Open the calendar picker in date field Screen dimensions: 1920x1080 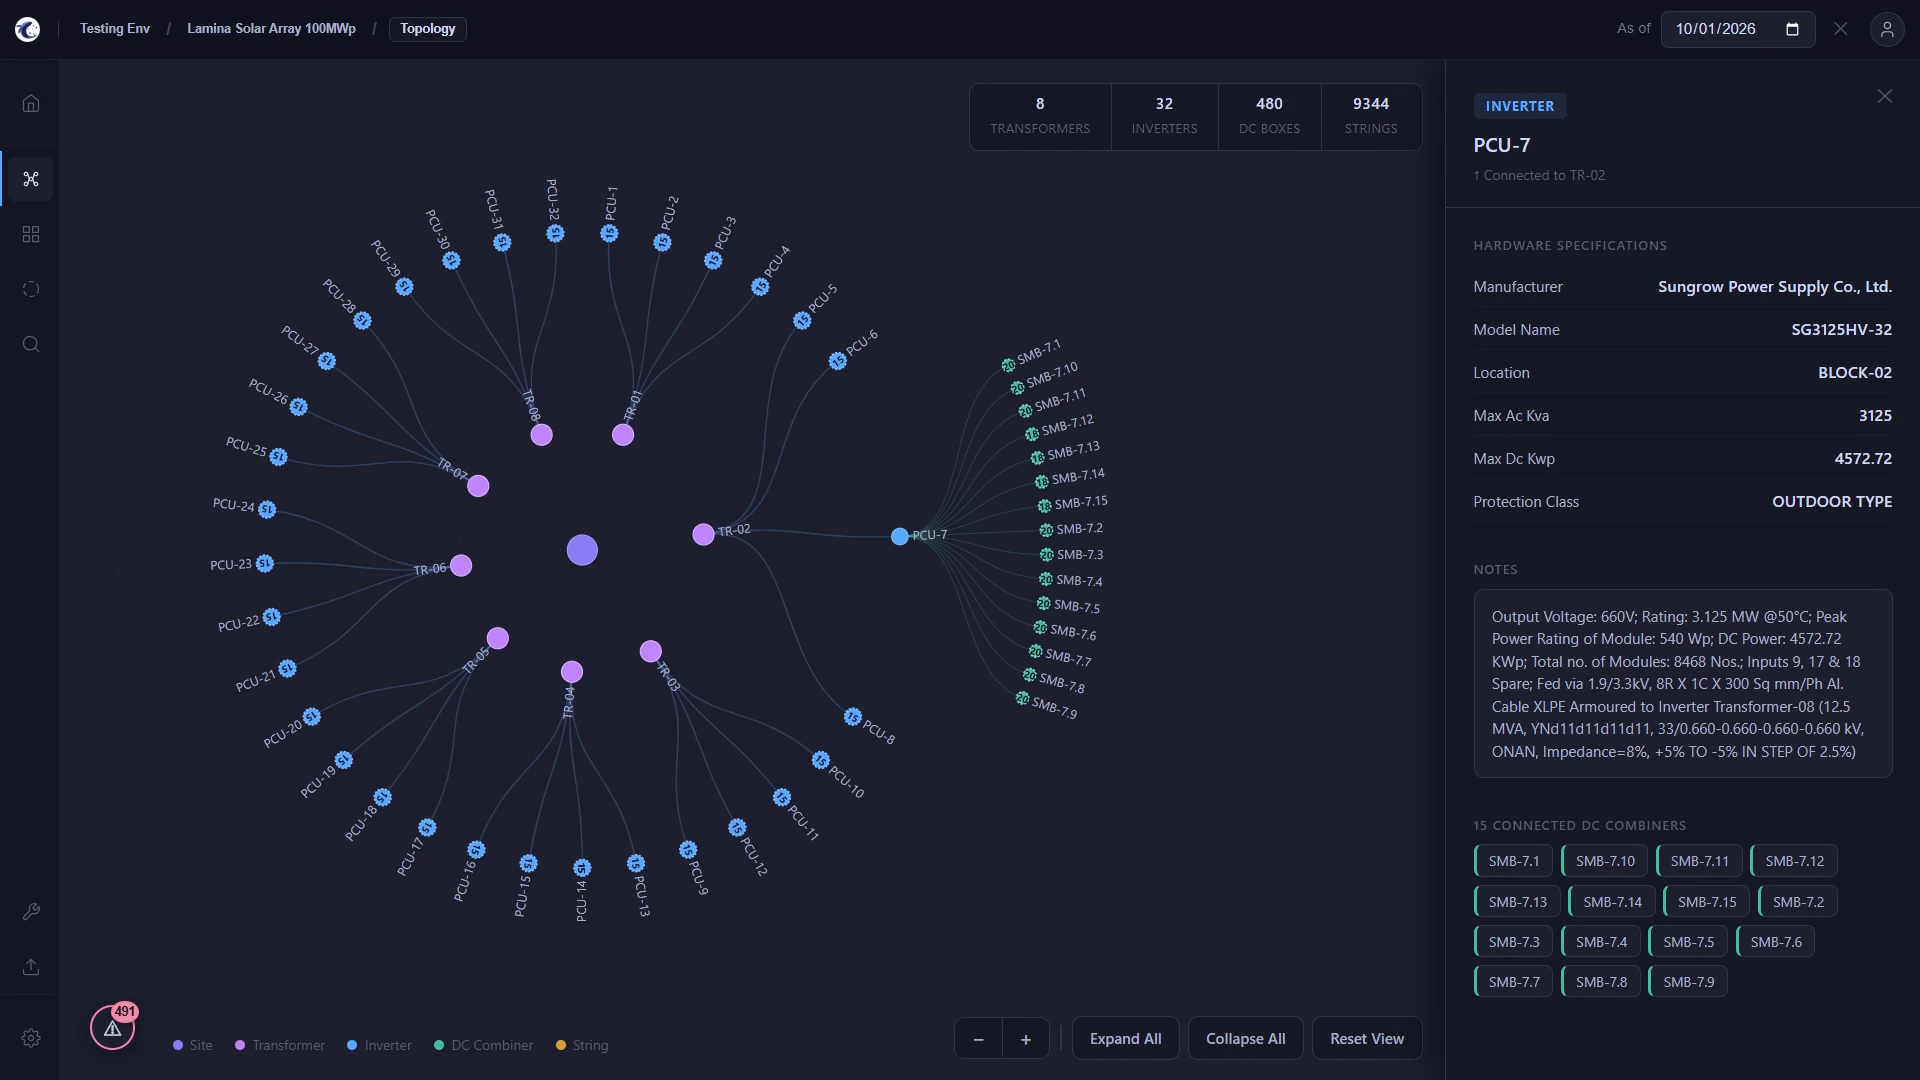pos(1792,29)
